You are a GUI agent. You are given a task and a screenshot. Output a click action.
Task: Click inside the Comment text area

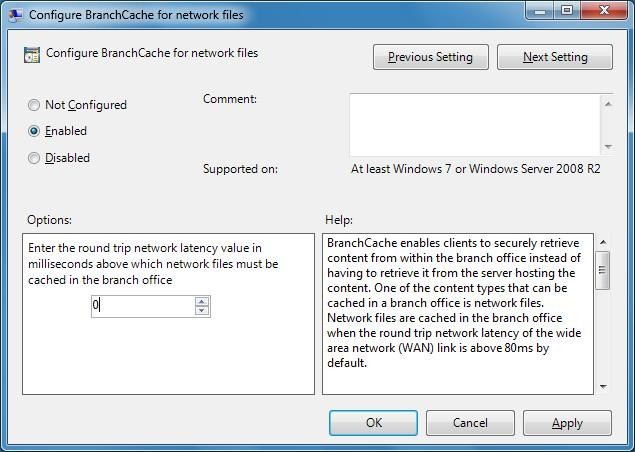click(x=475, y=125)
